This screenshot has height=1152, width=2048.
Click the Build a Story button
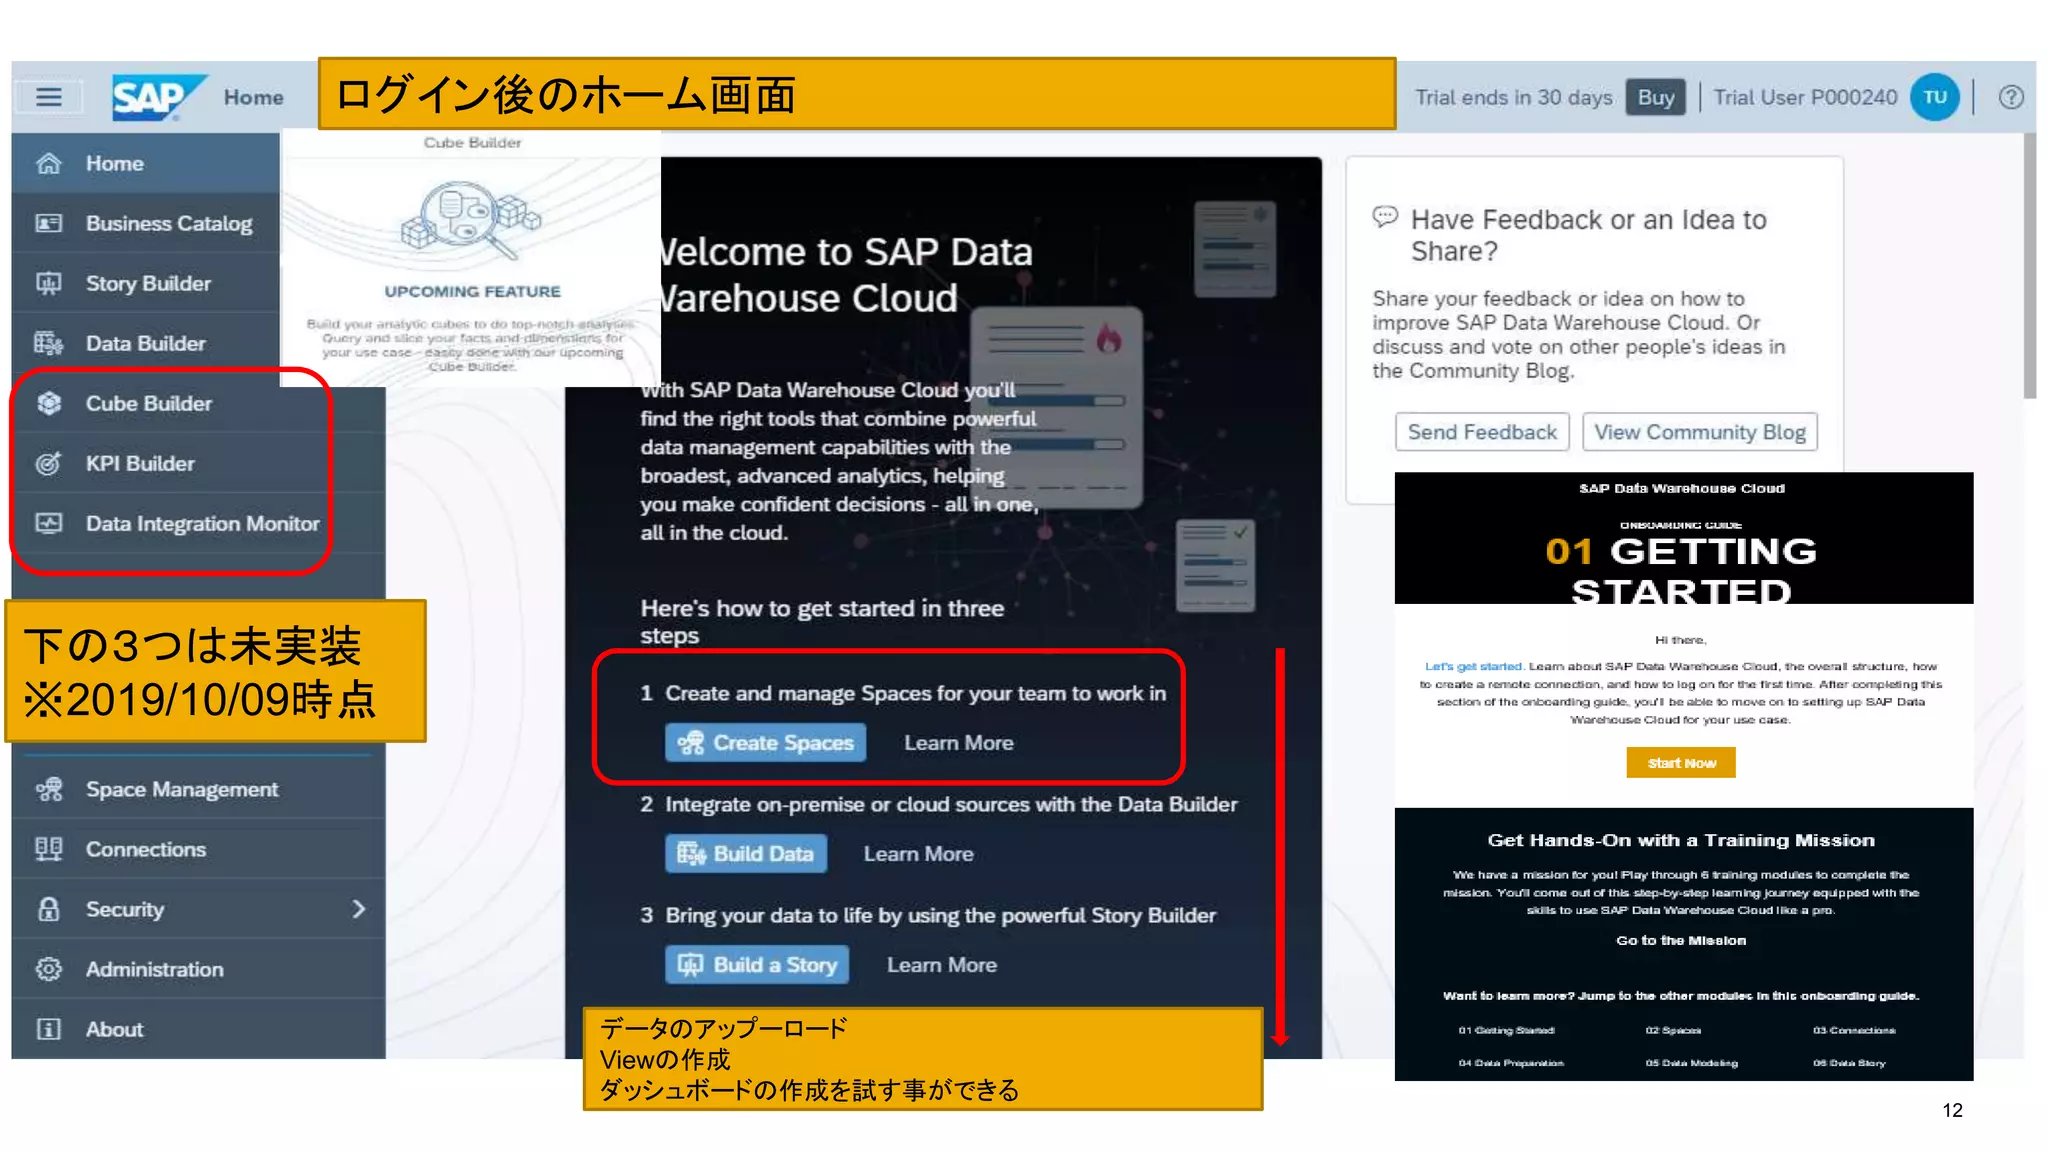[757, 965]
